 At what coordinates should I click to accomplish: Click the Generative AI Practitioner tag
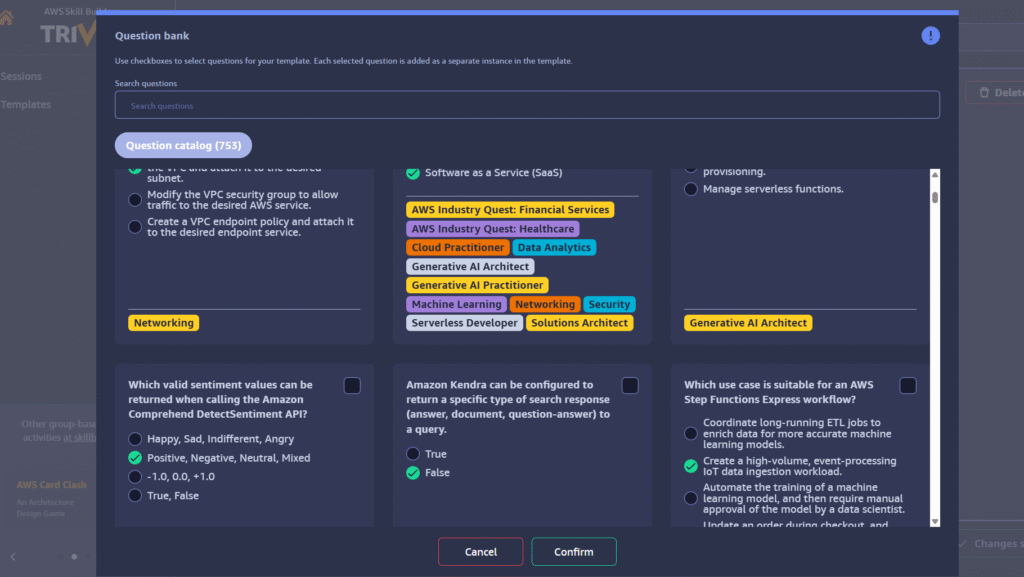coord(477,285)
